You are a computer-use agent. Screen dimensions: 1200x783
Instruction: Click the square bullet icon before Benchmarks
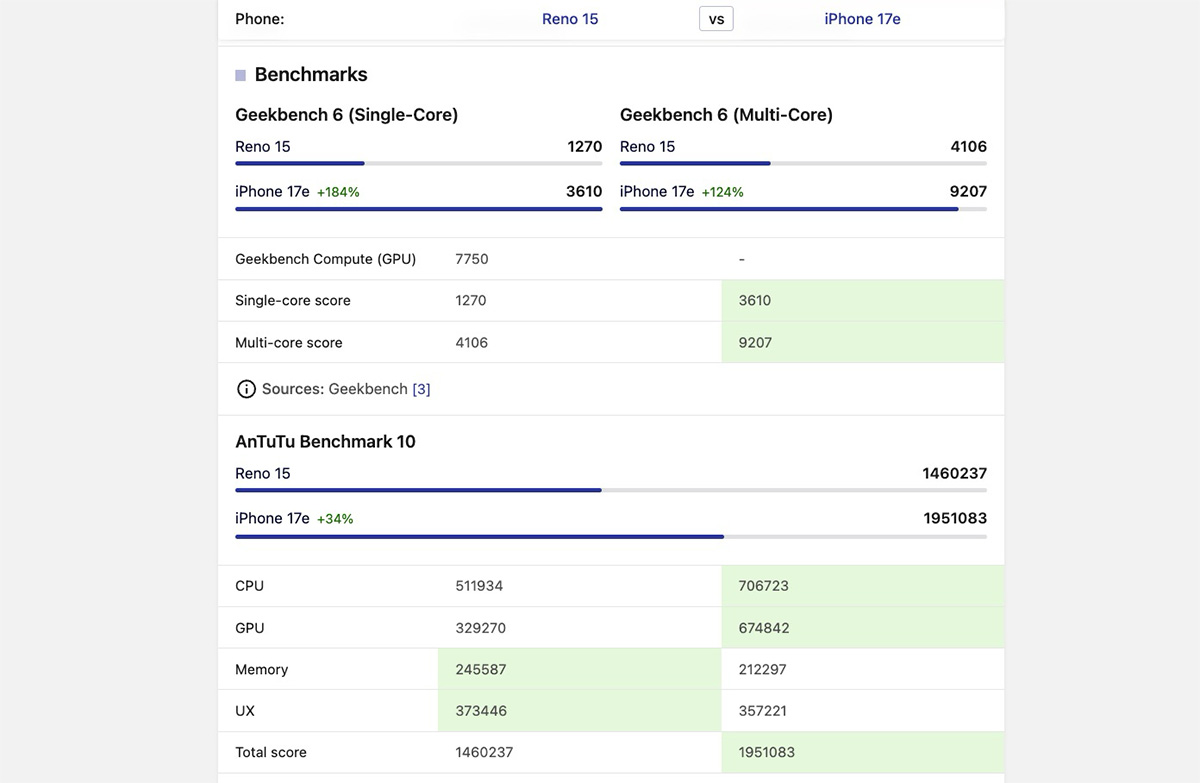pyautogui.click(x=240, y=75)
